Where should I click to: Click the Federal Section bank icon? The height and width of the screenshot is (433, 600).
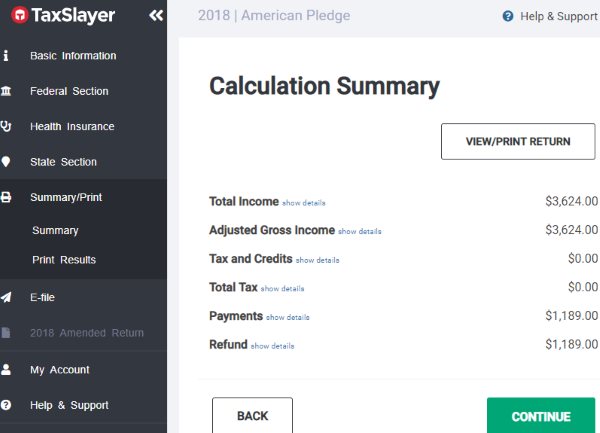[7, 91]
